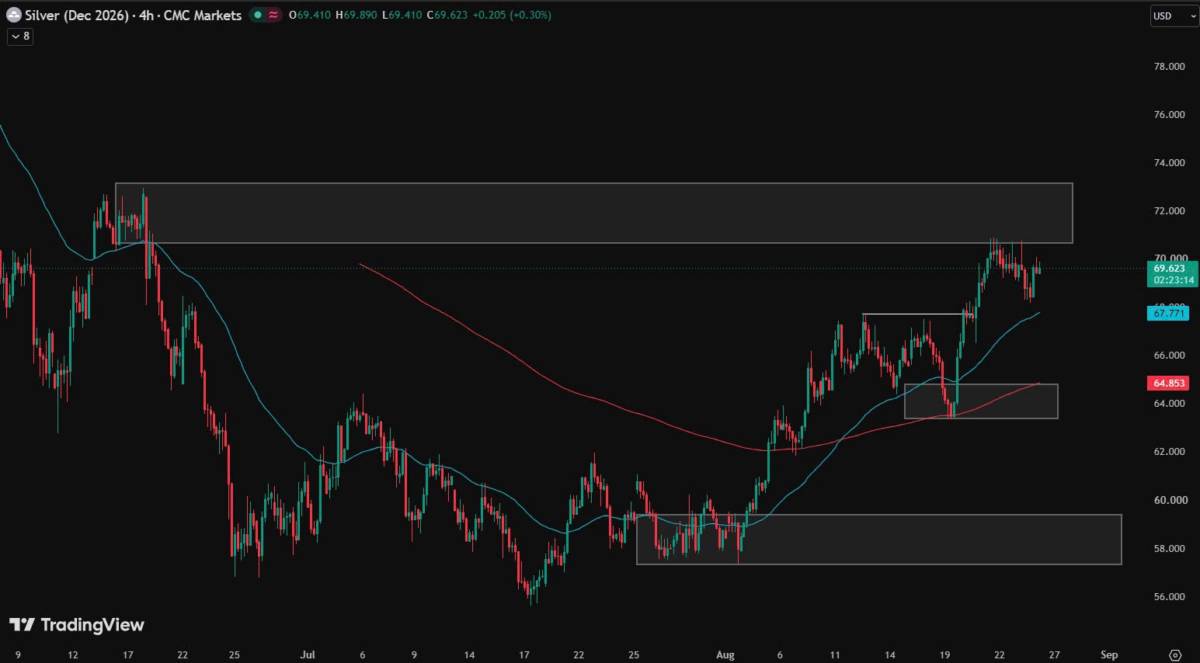Click the open value O69.410
Image resolution: width=1200 pixels, height=663 pixels.
click(x=312, y=15)
